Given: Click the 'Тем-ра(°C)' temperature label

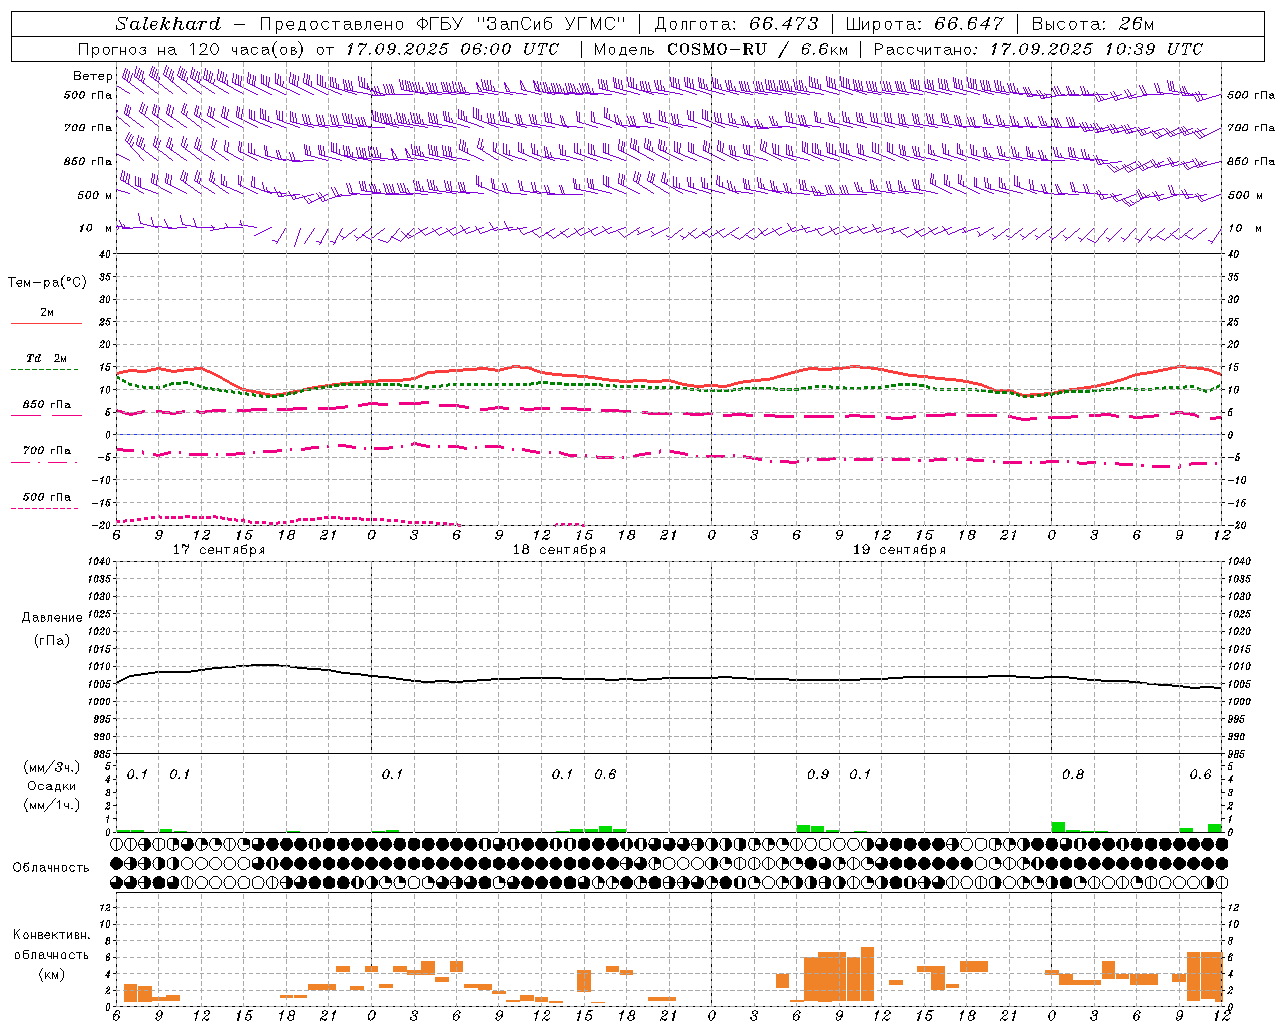Looking at the screenshot, I should [x=47, y=283].
